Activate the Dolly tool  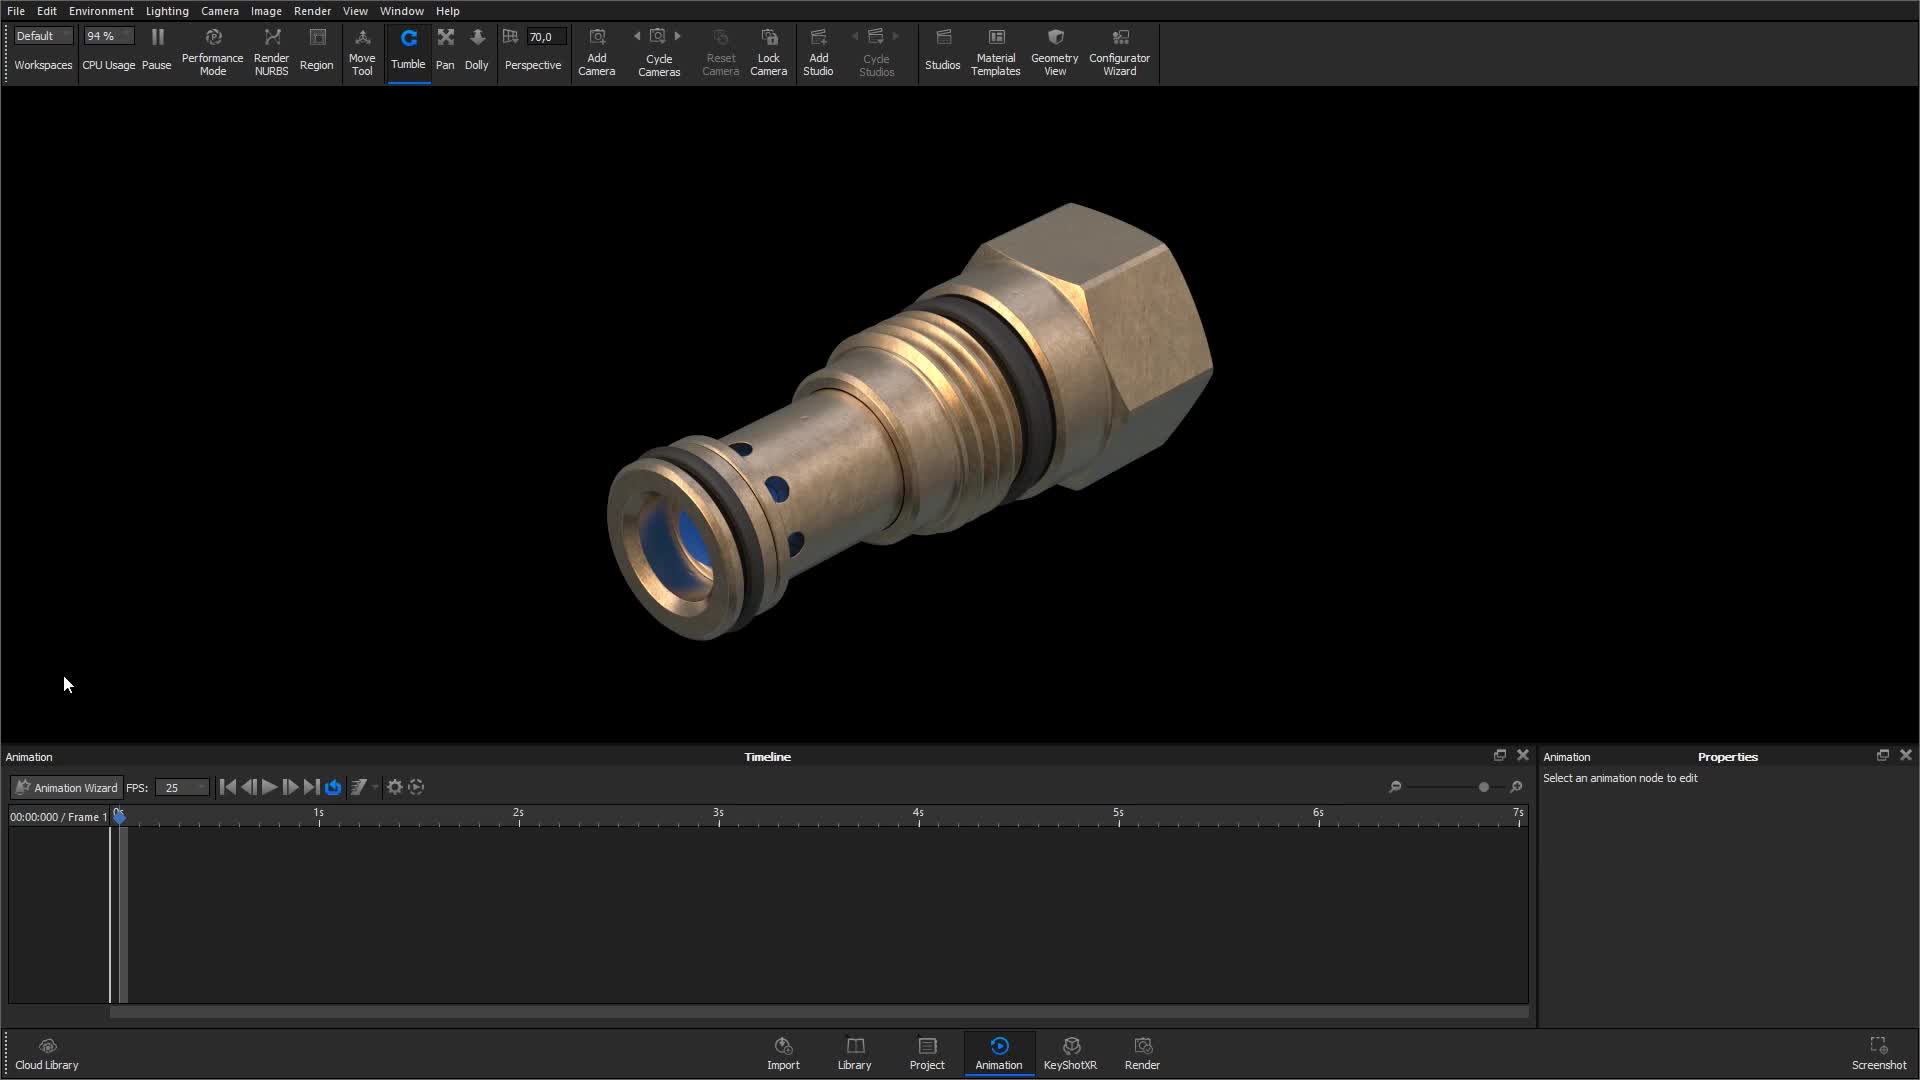[x=477, y=50]
